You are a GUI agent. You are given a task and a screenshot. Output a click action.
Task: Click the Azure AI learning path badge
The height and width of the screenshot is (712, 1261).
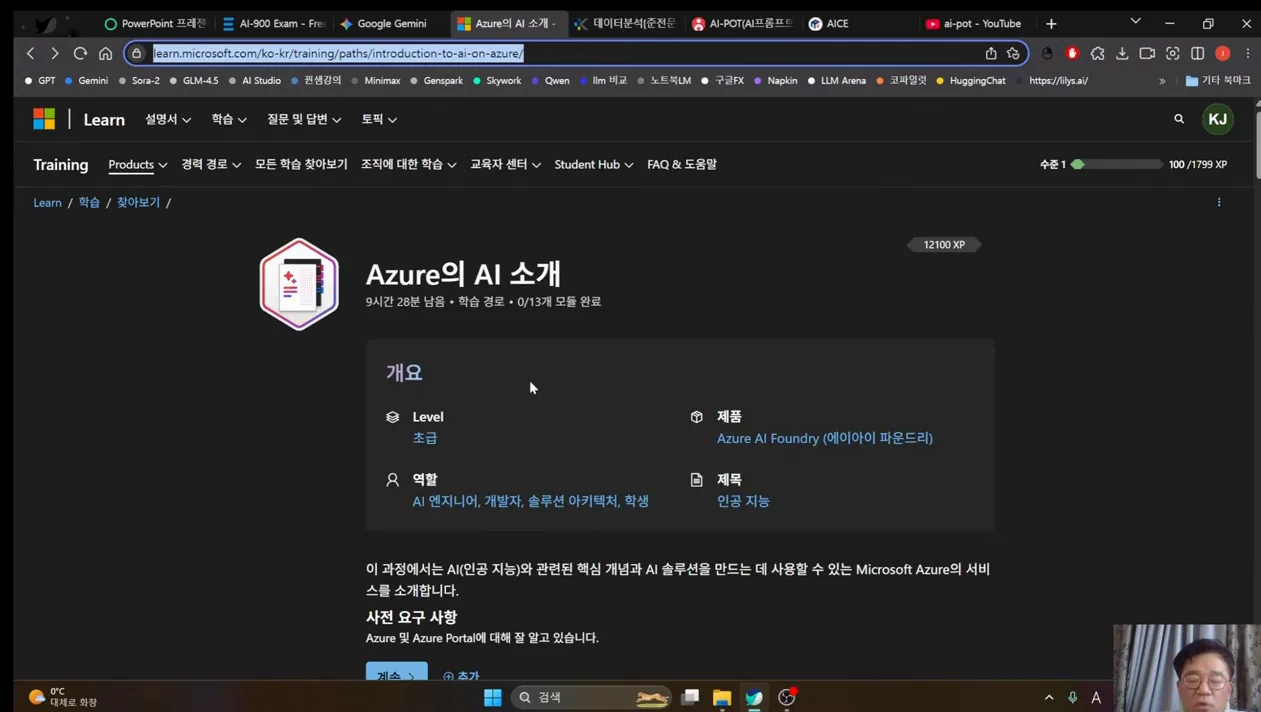[x=299, y=284]
